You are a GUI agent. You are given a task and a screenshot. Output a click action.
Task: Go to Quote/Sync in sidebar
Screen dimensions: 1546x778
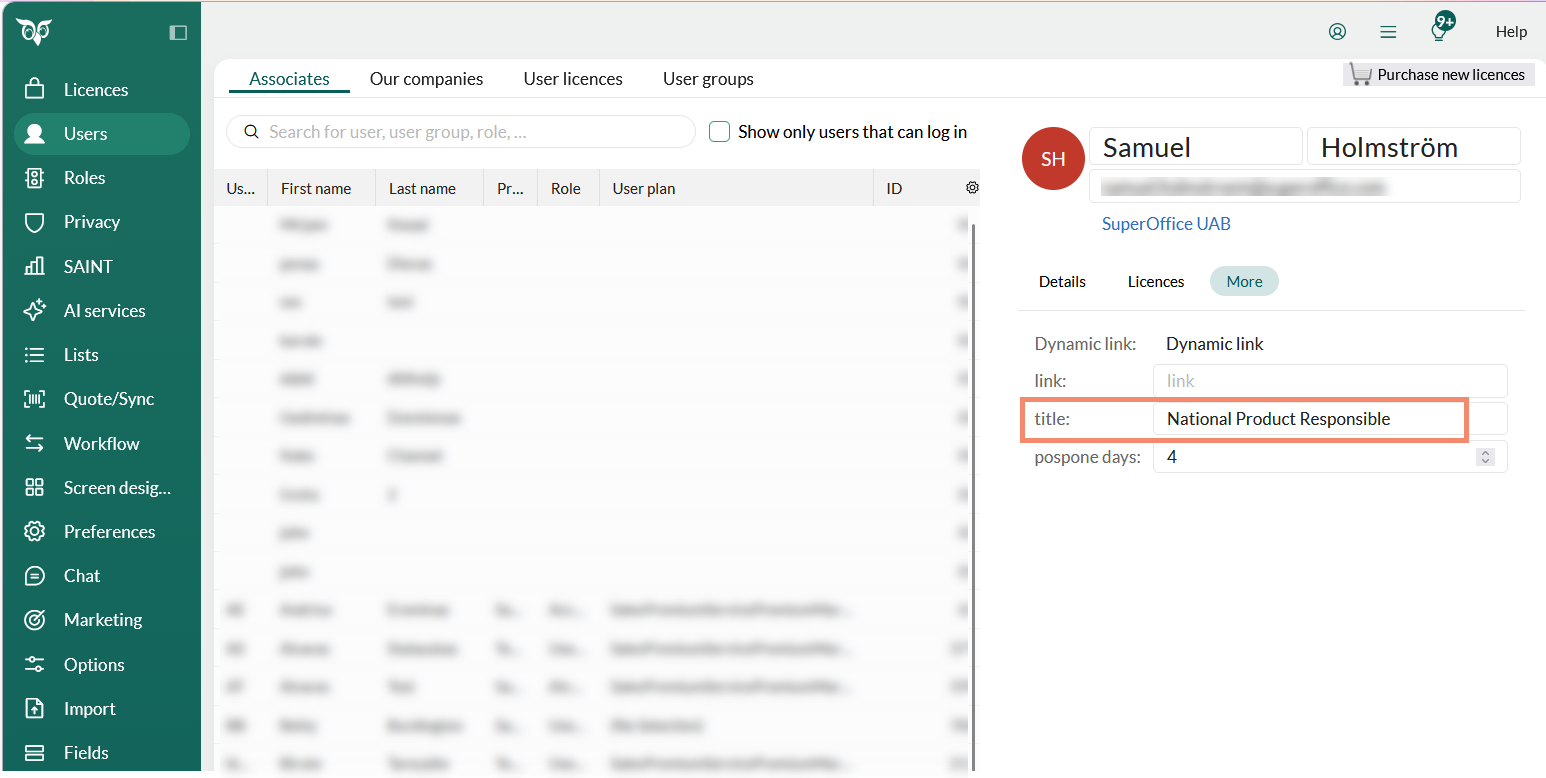[x=108, y=399]
